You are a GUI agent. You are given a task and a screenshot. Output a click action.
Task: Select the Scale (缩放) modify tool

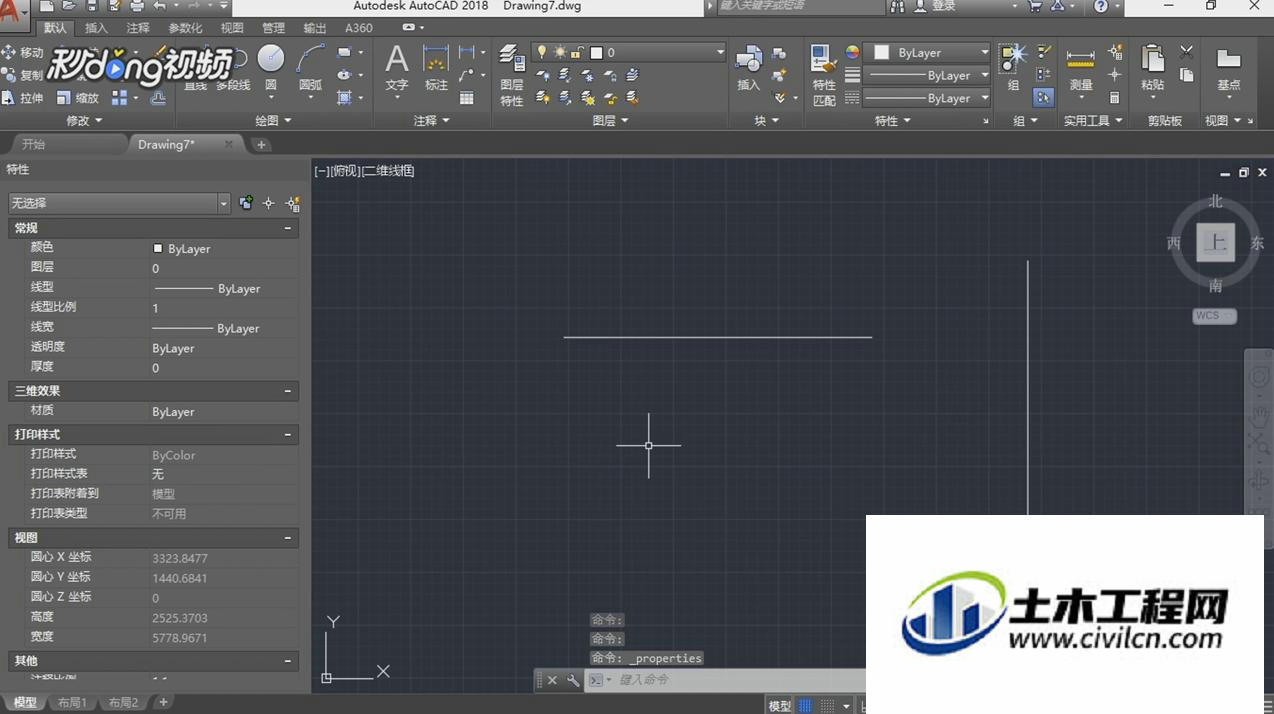coord(77,98)
